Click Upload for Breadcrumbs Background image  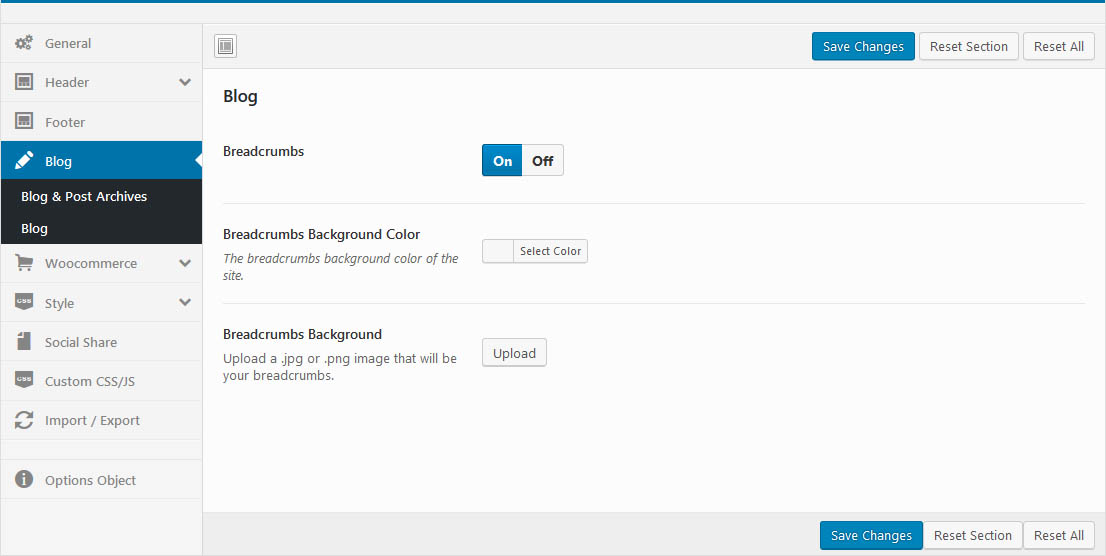point(514,353)
